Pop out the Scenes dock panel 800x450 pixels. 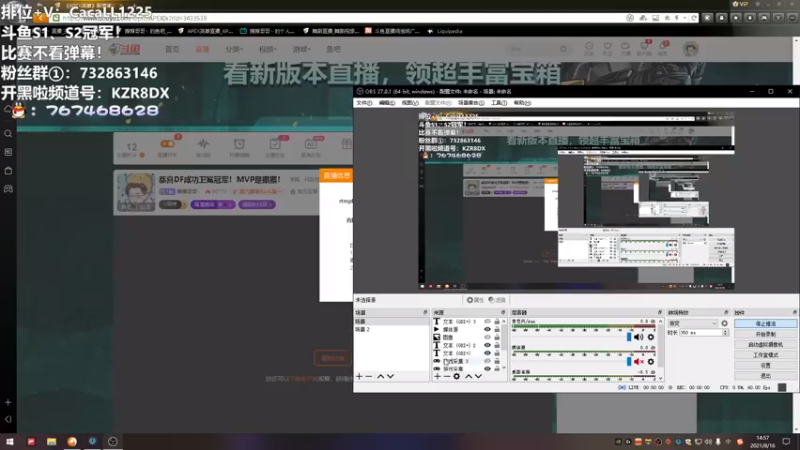click(425, 312)
